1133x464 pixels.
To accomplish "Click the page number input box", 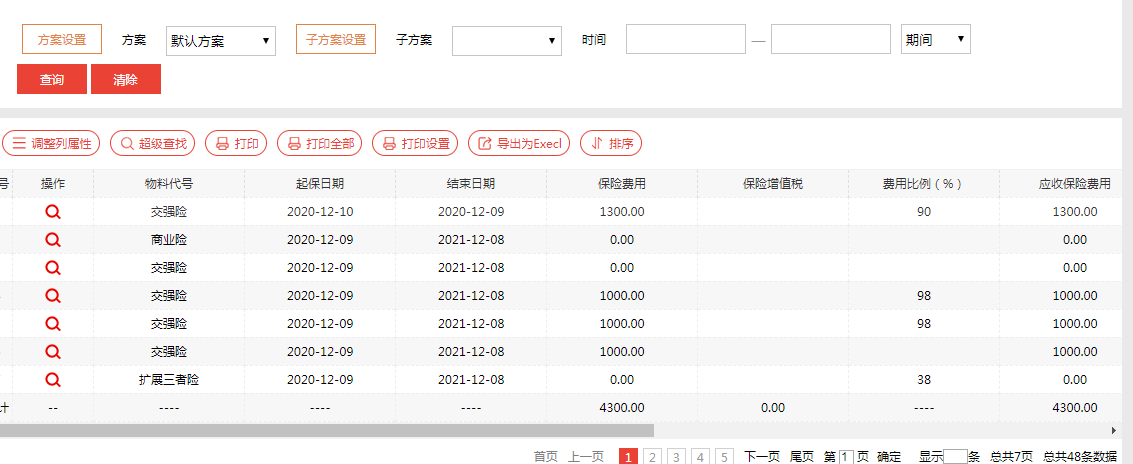I will tap(847, 457).
